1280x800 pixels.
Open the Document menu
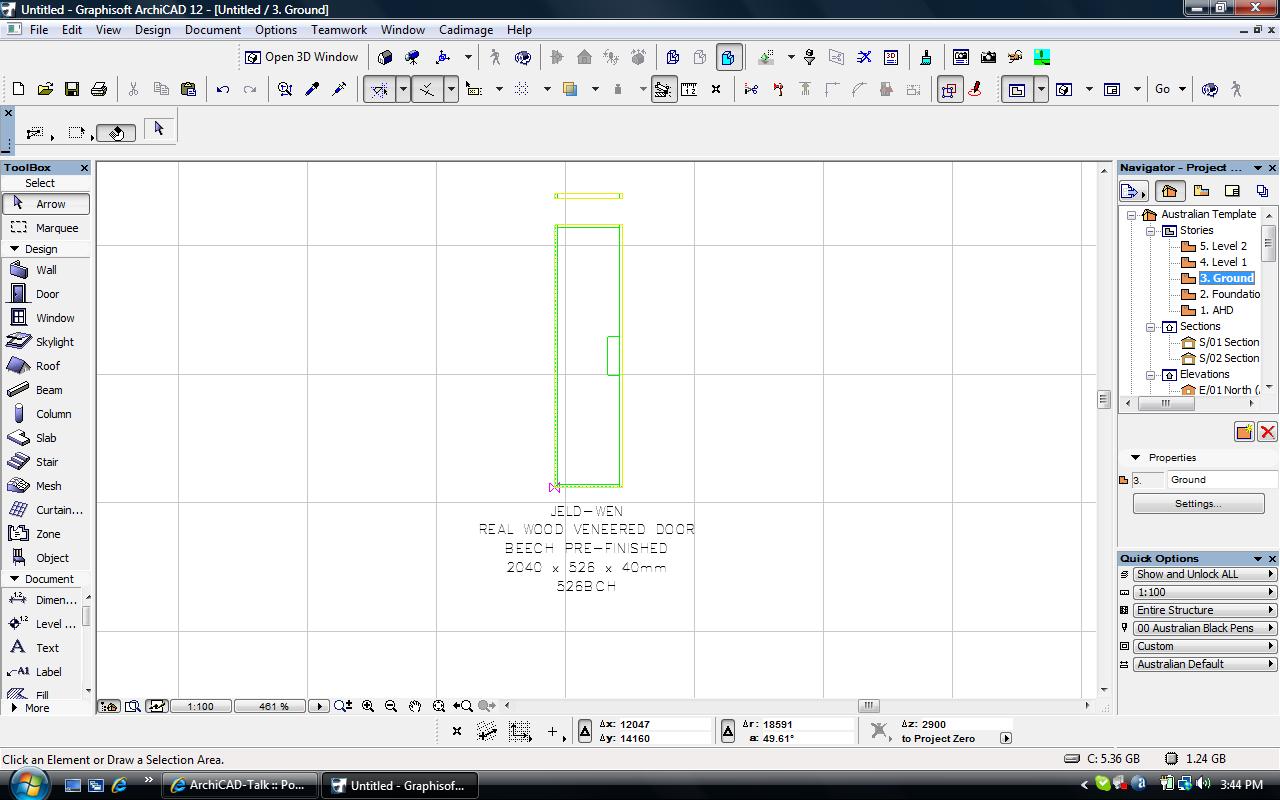click(213, 30)
